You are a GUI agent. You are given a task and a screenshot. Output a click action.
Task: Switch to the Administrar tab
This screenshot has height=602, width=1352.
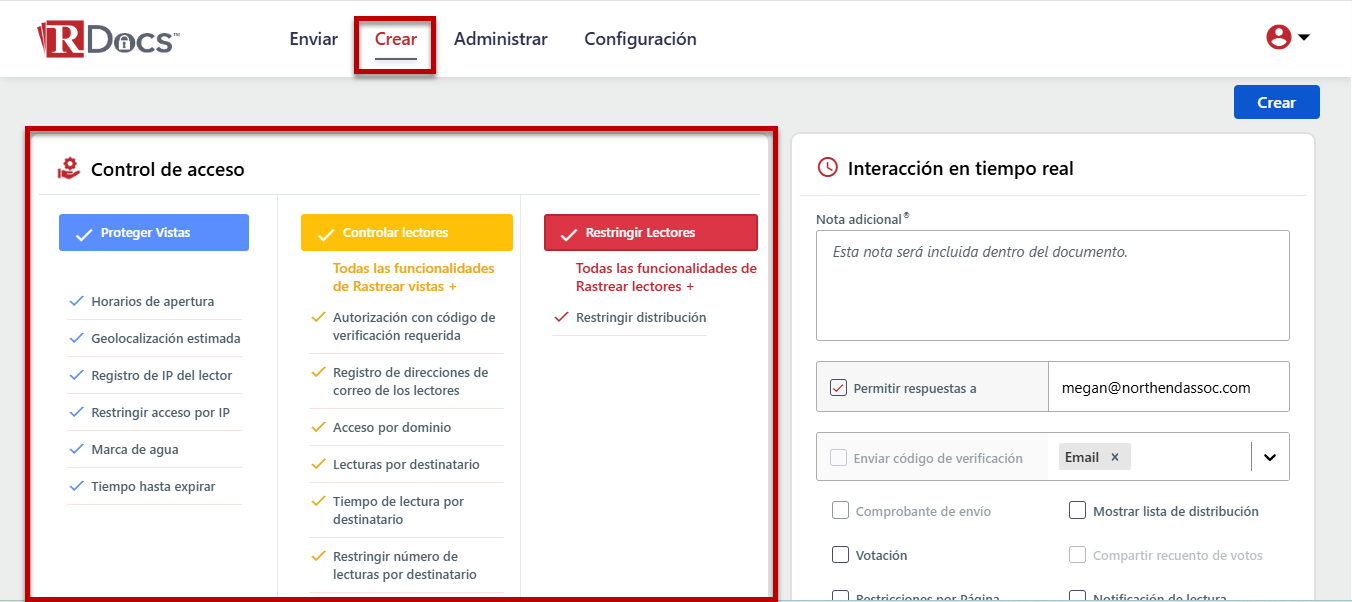click(500, 38)
